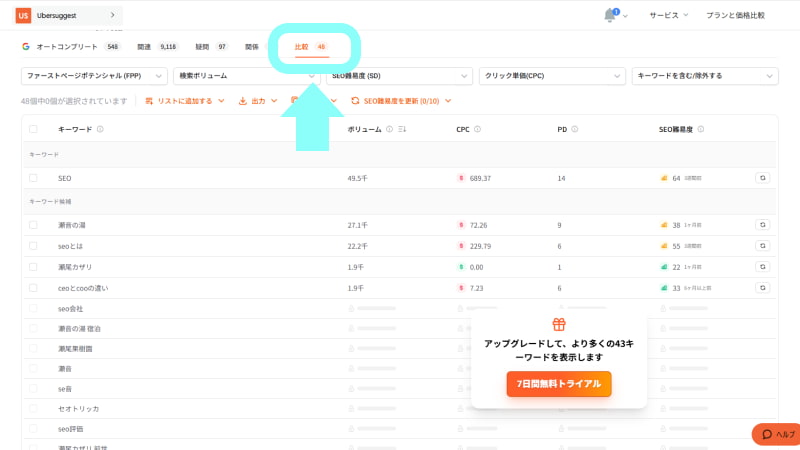Click seo評価 keyword text
This screenshot has height=450, width=800.
pyautogui.click(x=70, y=429)
